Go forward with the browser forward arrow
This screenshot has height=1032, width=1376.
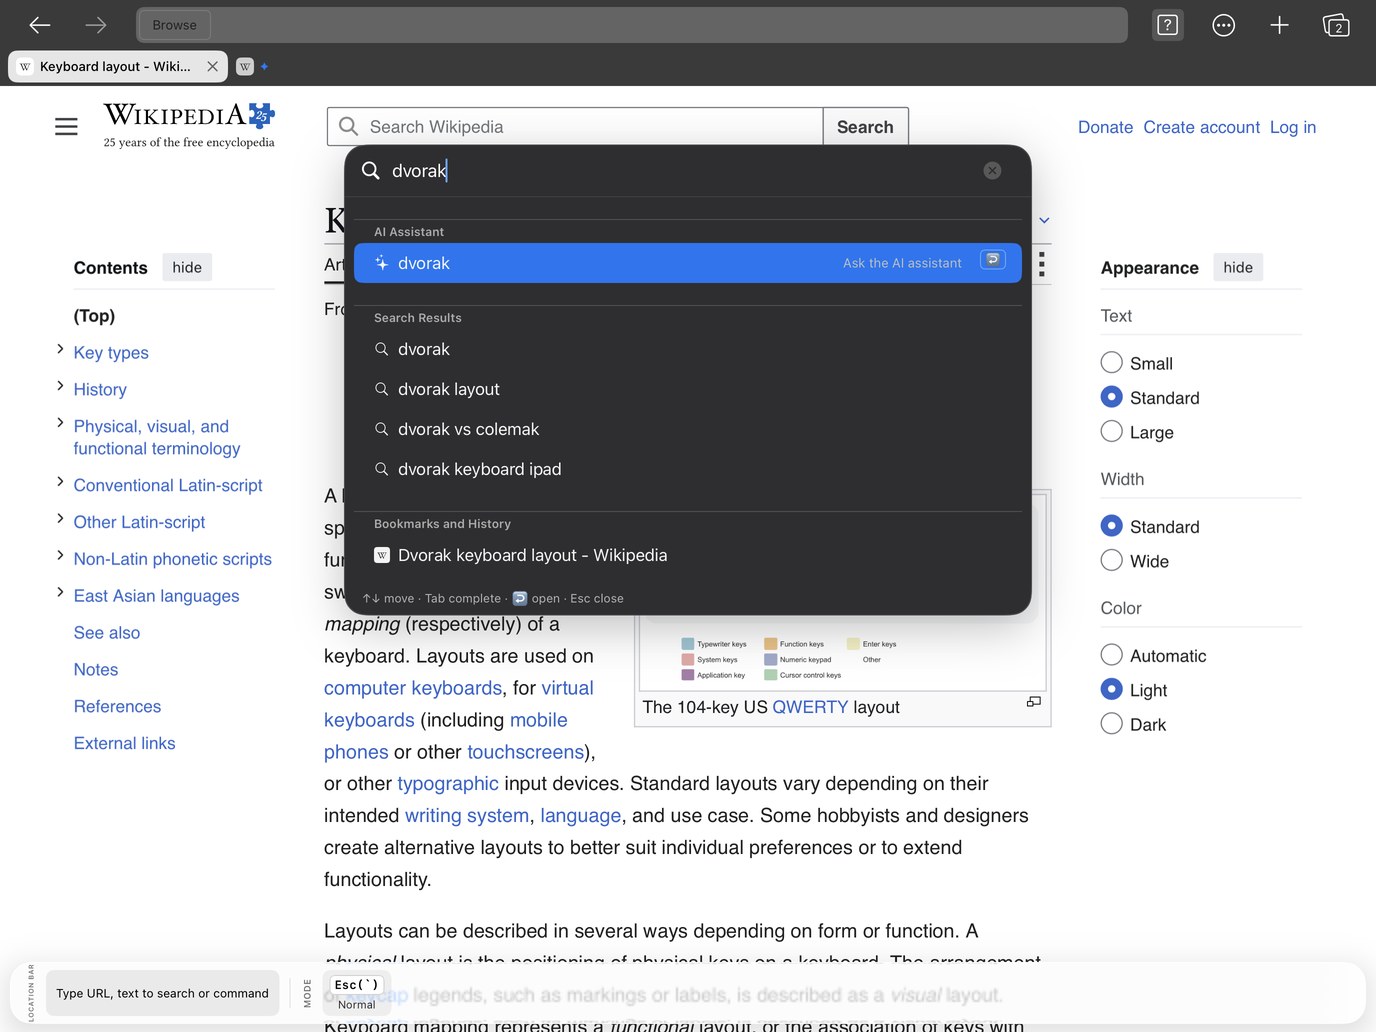pyautogui.click(x=96, y=25)
